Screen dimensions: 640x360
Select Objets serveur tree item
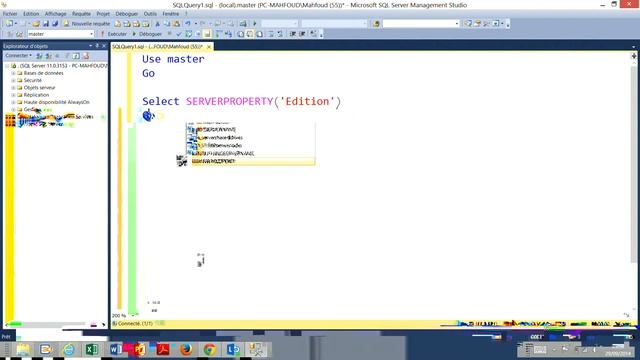[x=39, y=88]
